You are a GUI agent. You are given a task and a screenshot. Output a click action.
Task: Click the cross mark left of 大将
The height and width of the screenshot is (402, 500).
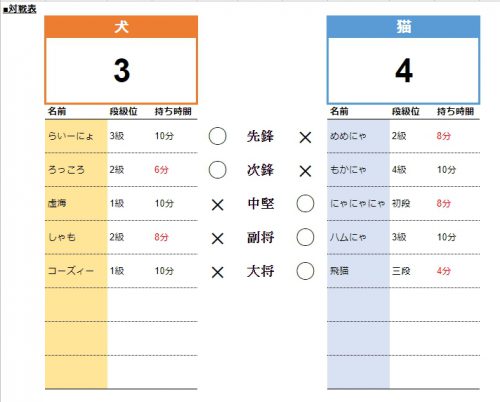click(x=218, y=273)
